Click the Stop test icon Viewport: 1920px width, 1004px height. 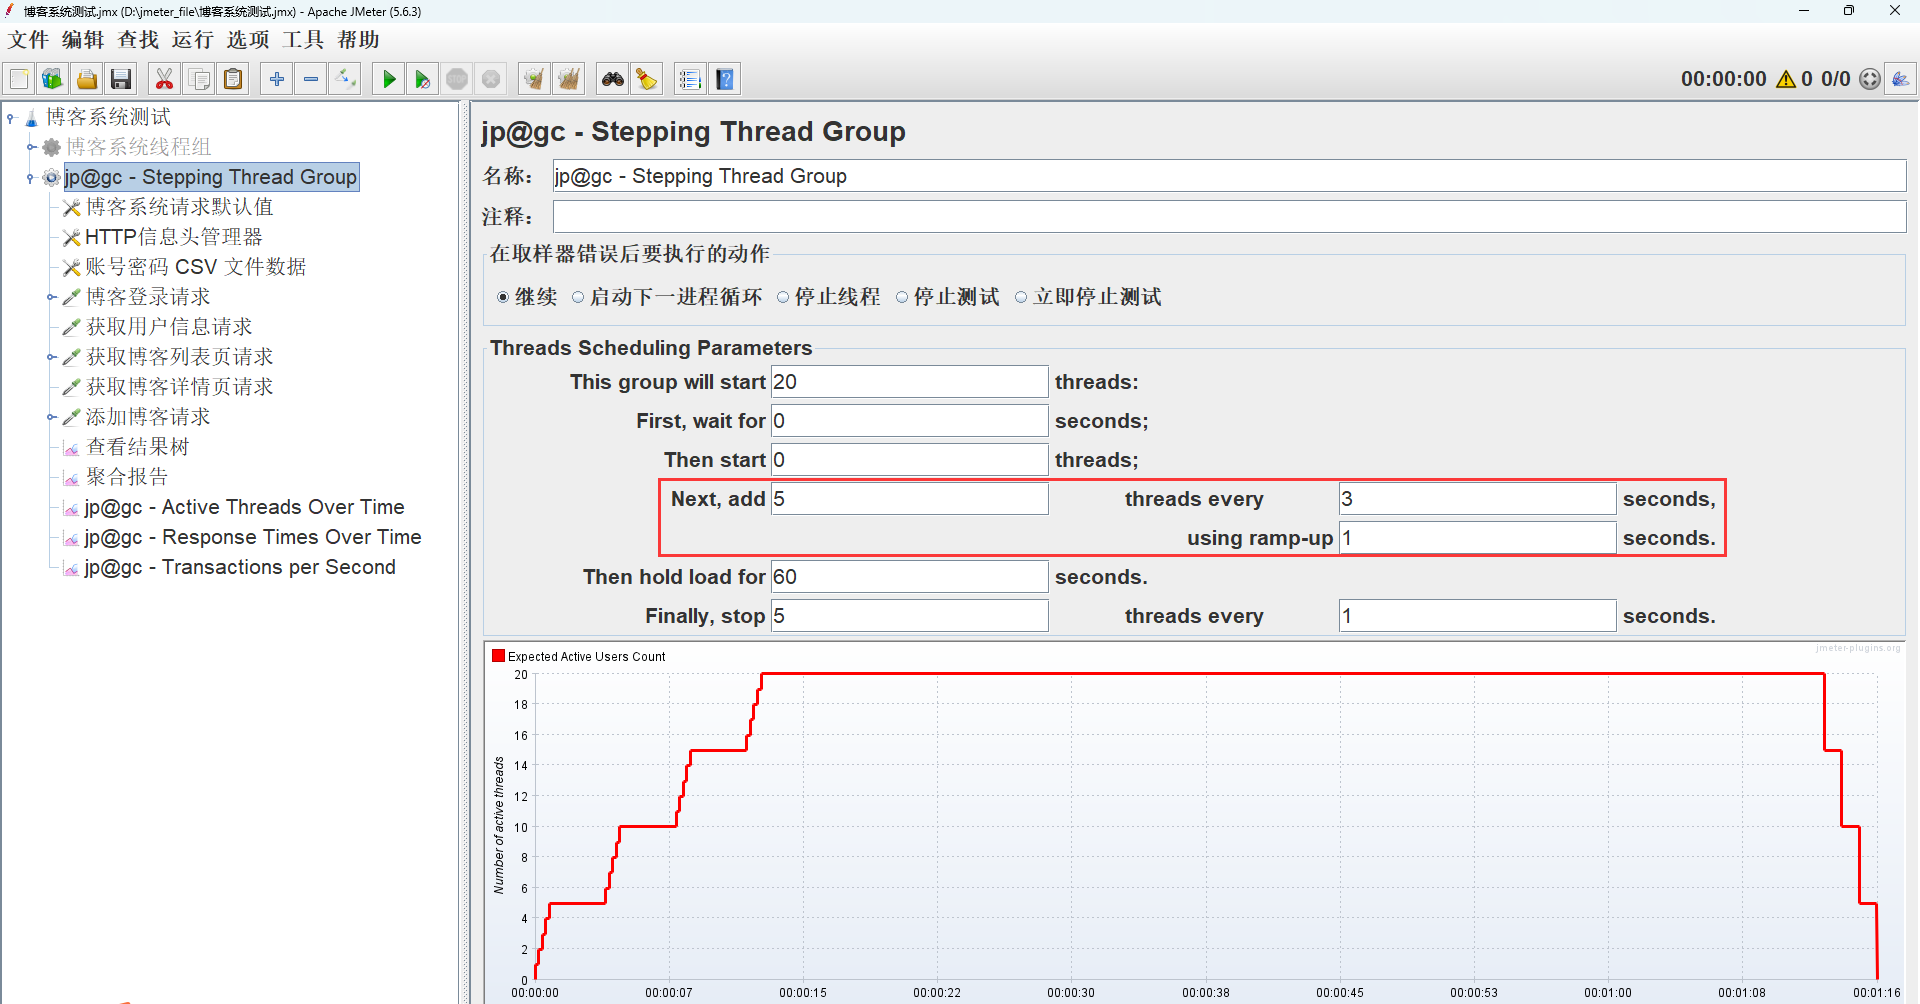click(457, 79)
